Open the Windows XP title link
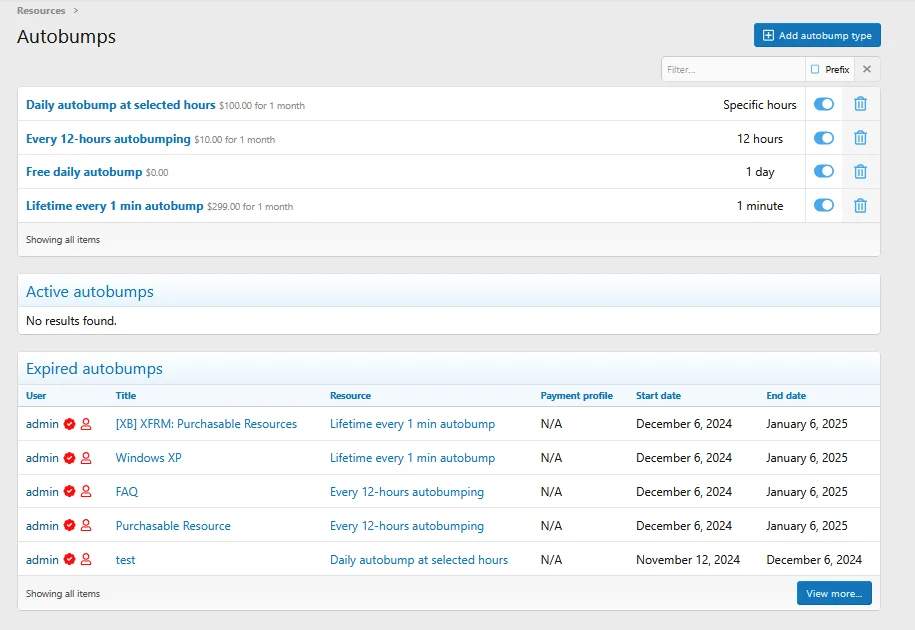This screenshot has width=915, height=630. tap(148, 458)
